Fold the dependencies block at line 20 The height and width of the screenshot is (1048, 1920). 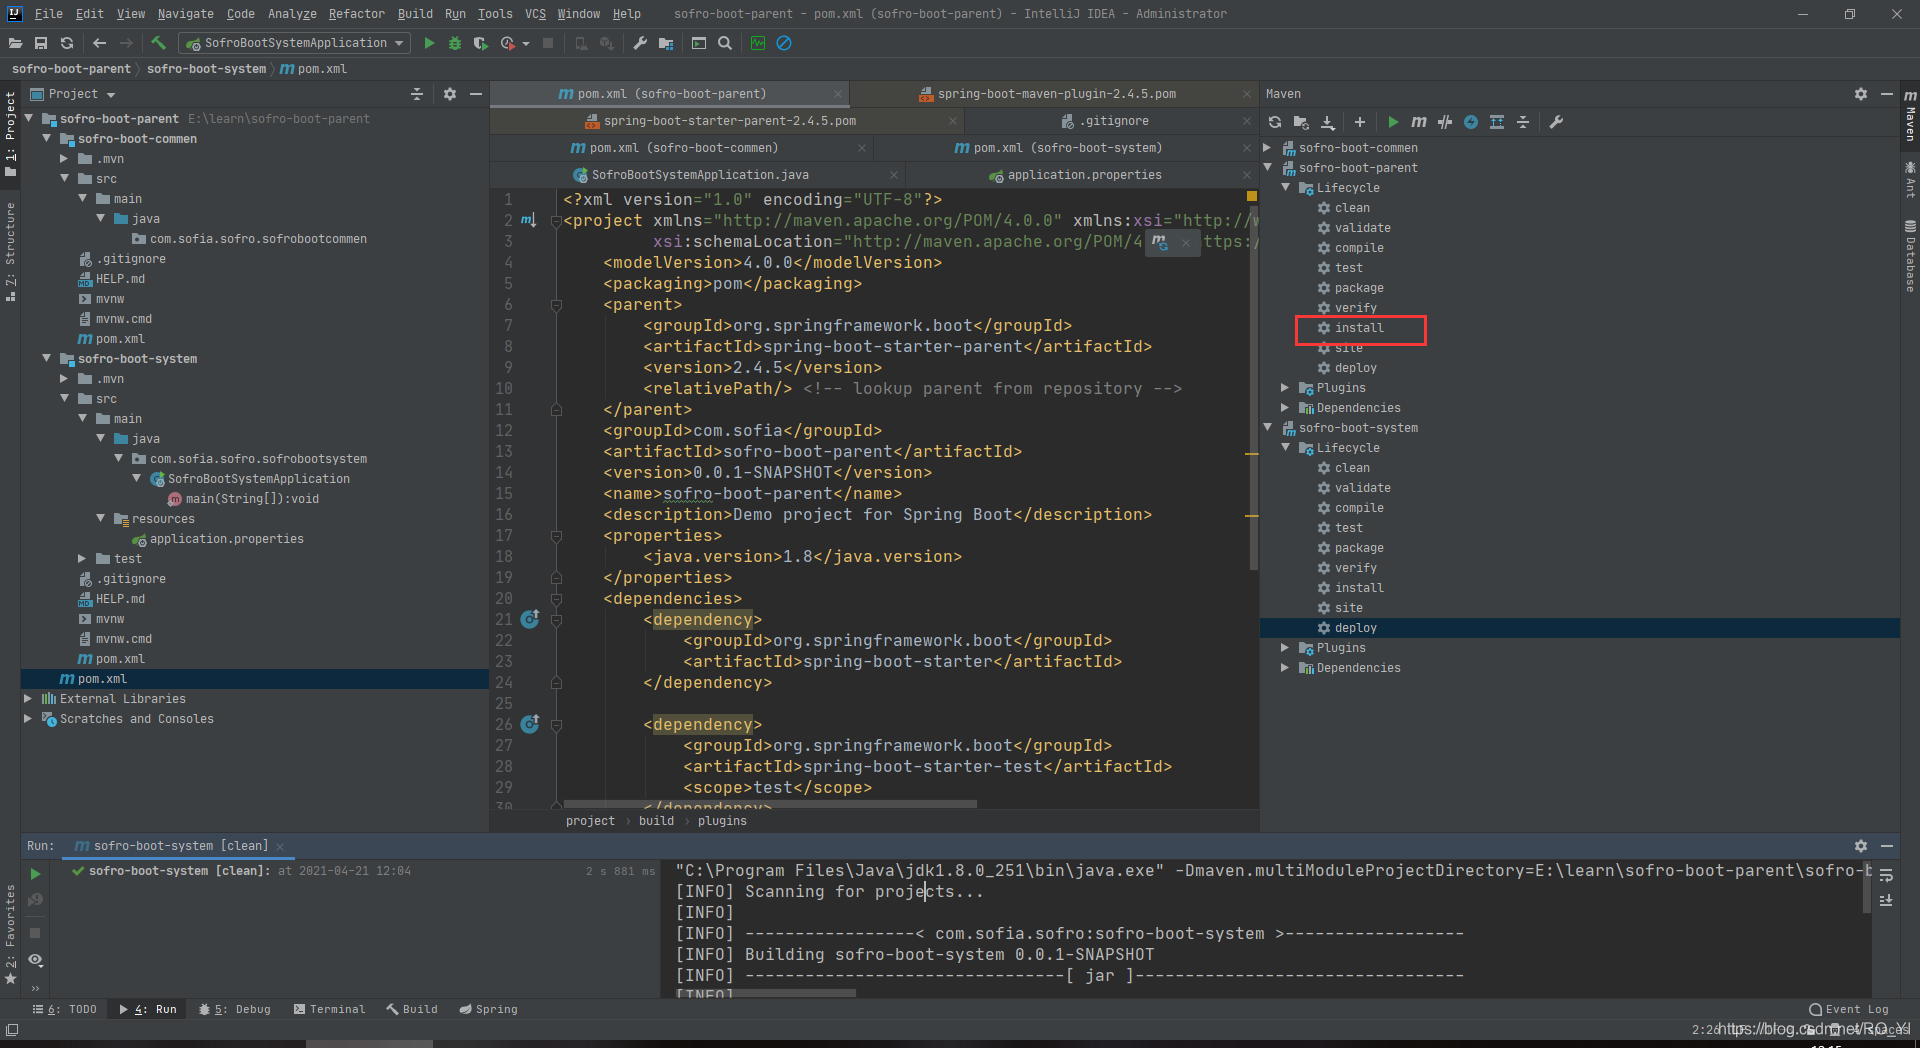point(556,599)
